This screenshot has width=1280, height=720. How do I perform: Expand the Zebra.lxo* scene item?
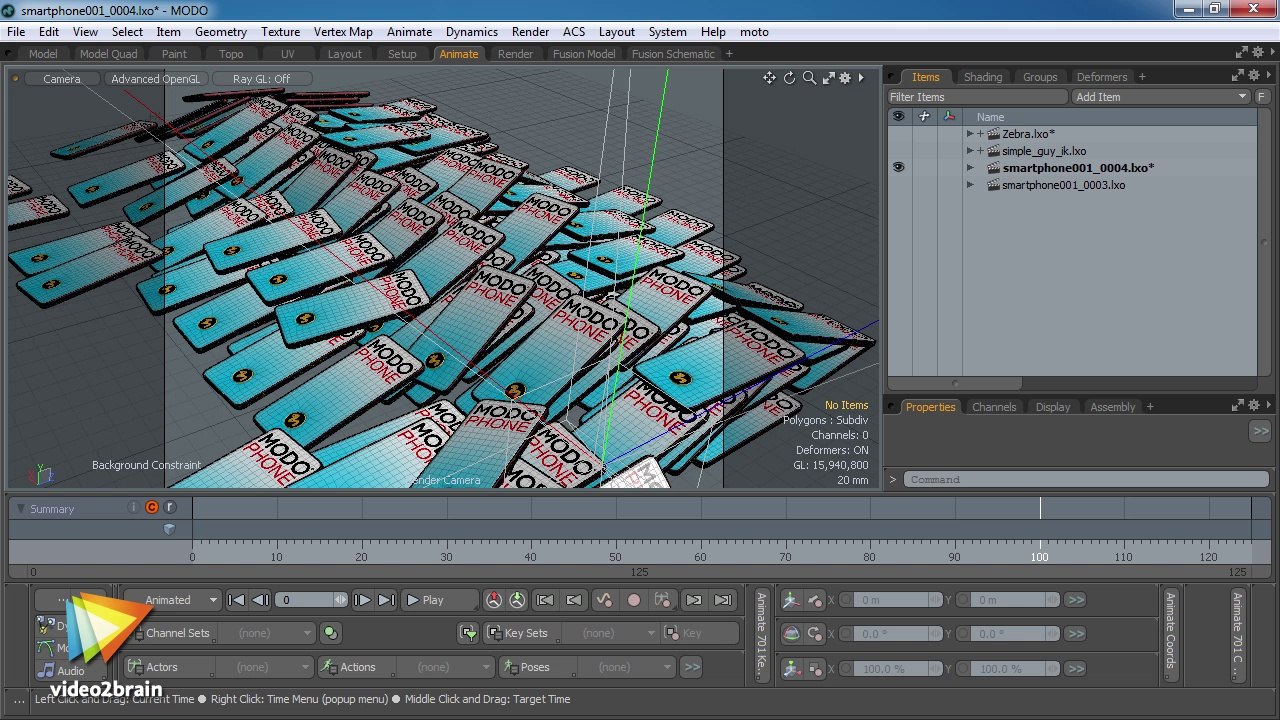coord(970,134)
